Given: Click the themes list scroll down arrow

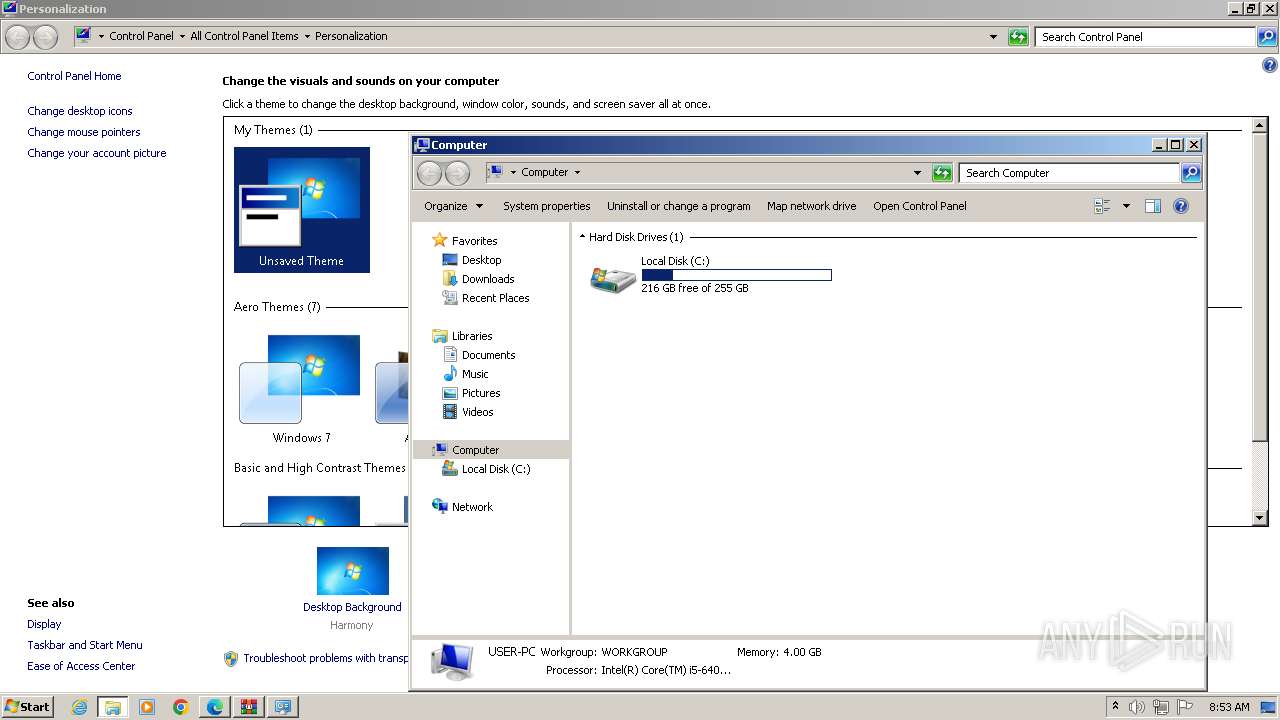Looking at the screenshot, I should click(x=1260, y=518).
